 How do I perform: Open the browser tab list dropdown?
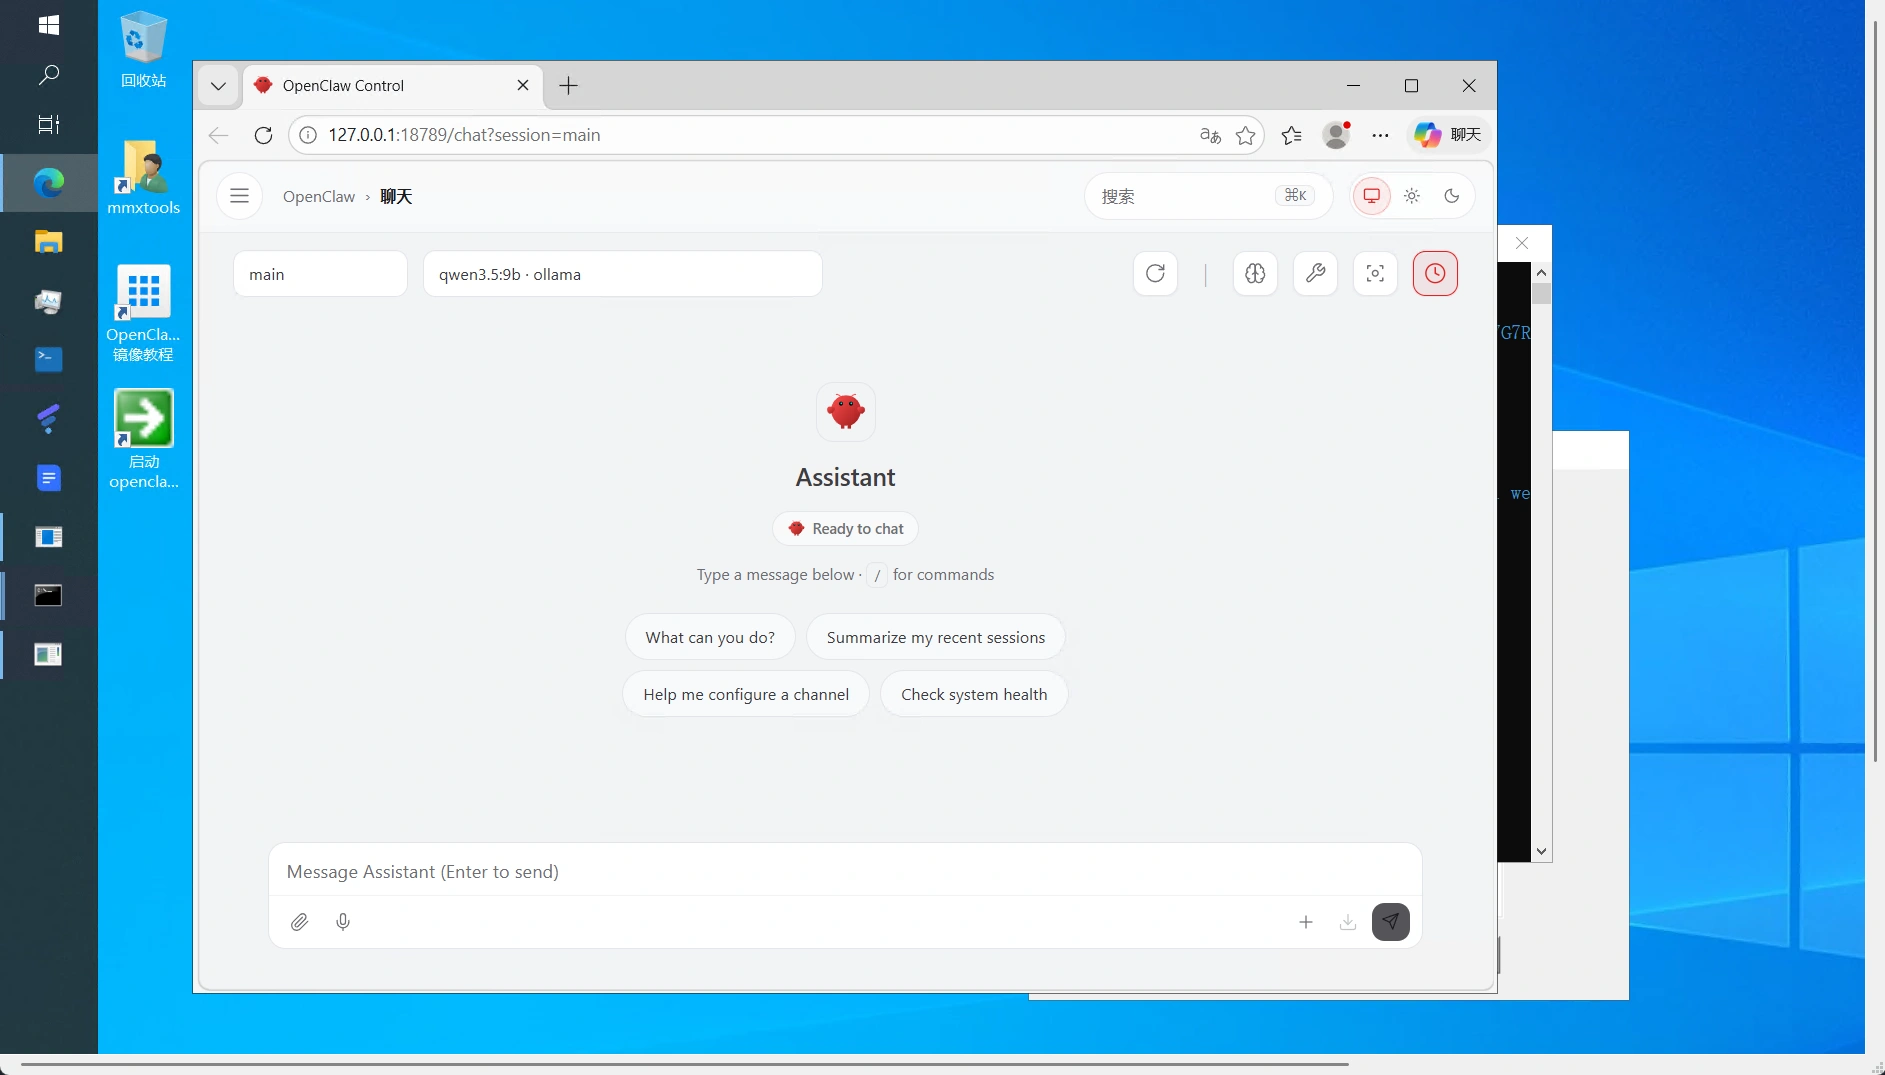[x=218, y=86]
